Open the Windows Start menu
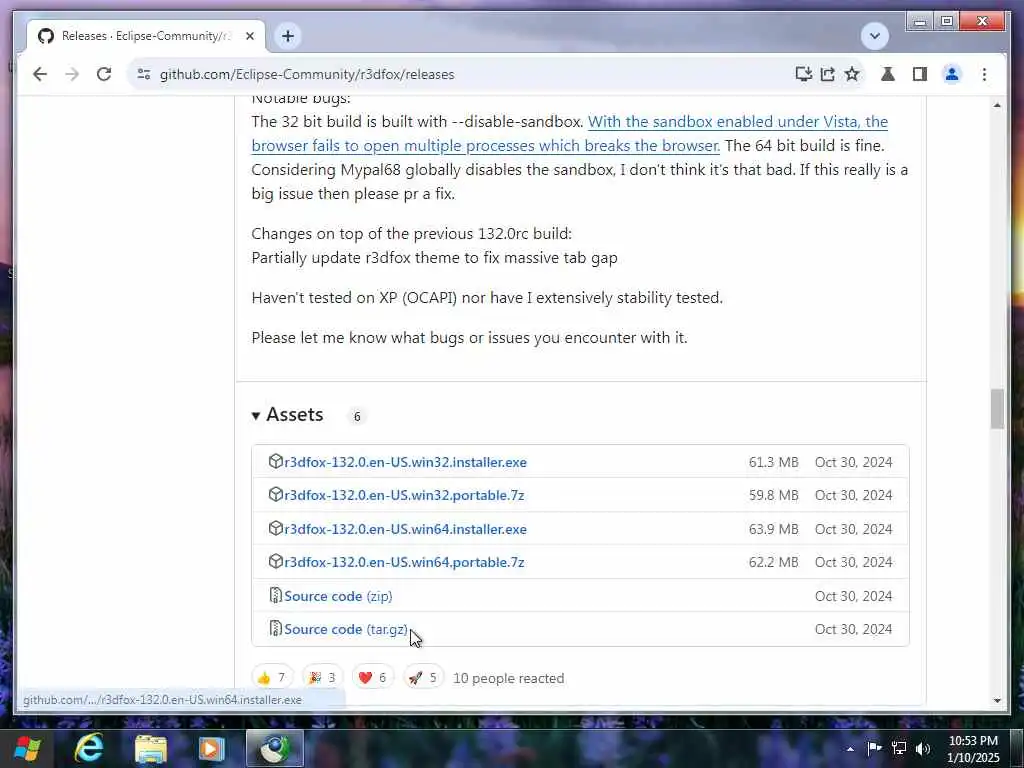Image resolution: width=1024 pixels, height=768 pixels. coord(27,749)
